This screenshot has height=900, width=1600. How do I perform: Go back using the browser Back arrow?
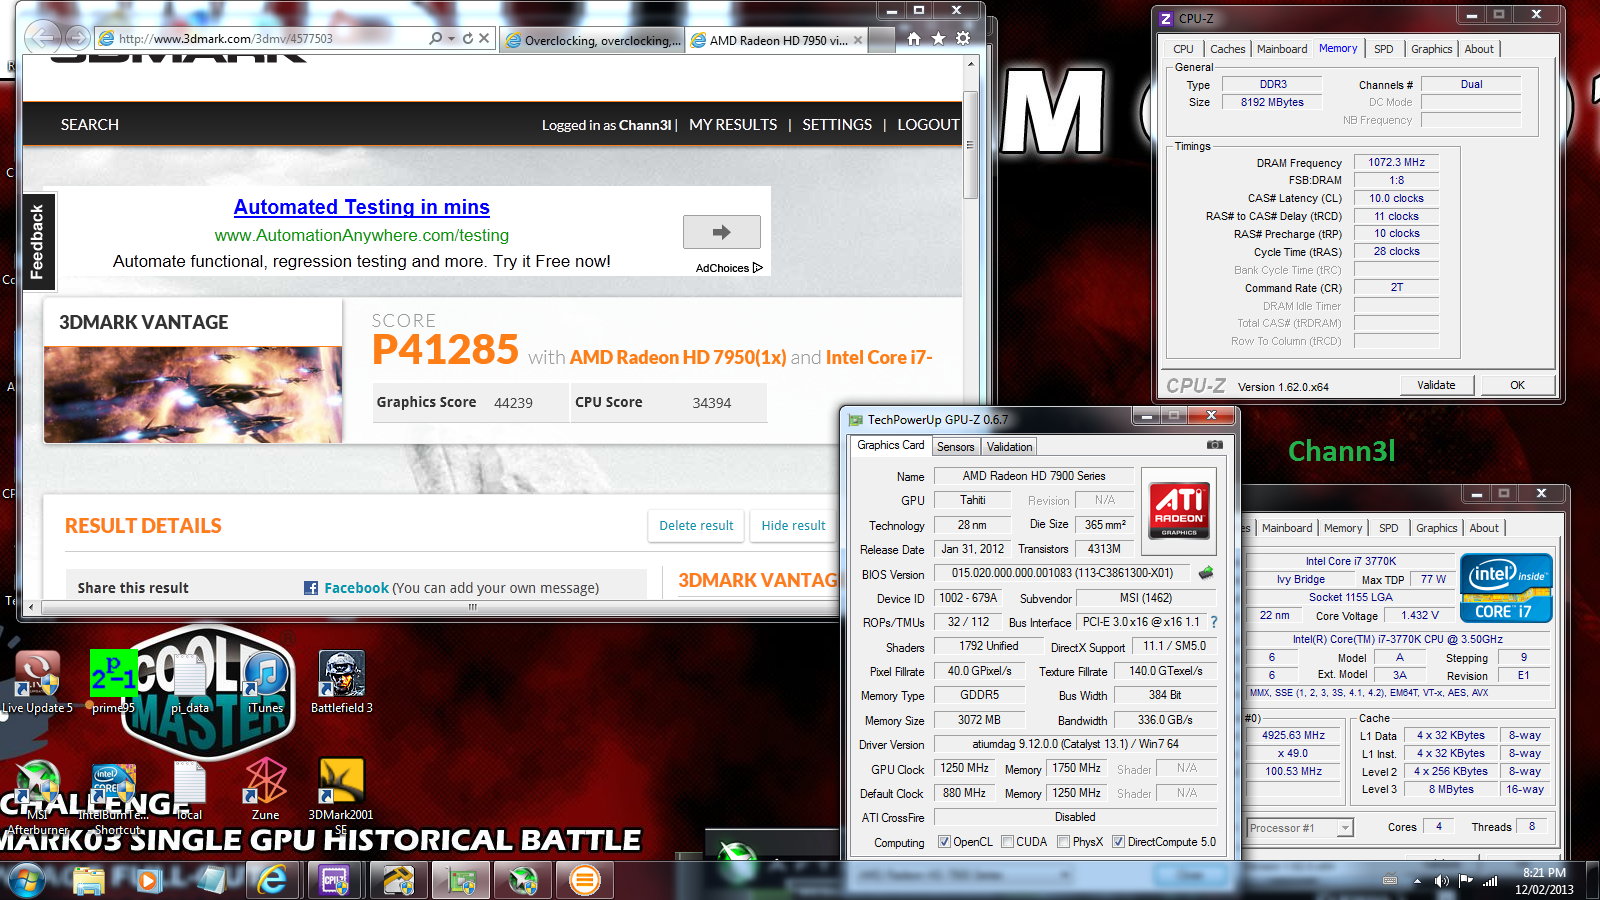click(x=42, y=38)
